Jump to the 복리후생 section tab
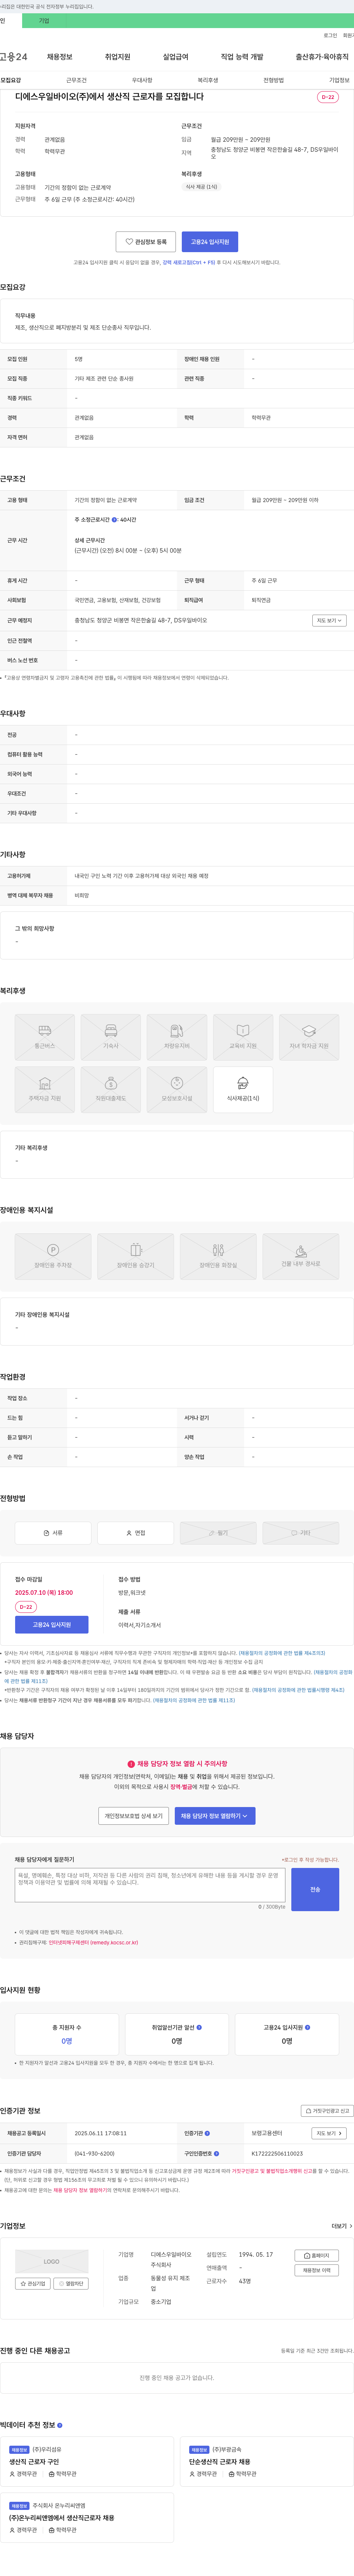354x2576 pixels. pos(208,80)
